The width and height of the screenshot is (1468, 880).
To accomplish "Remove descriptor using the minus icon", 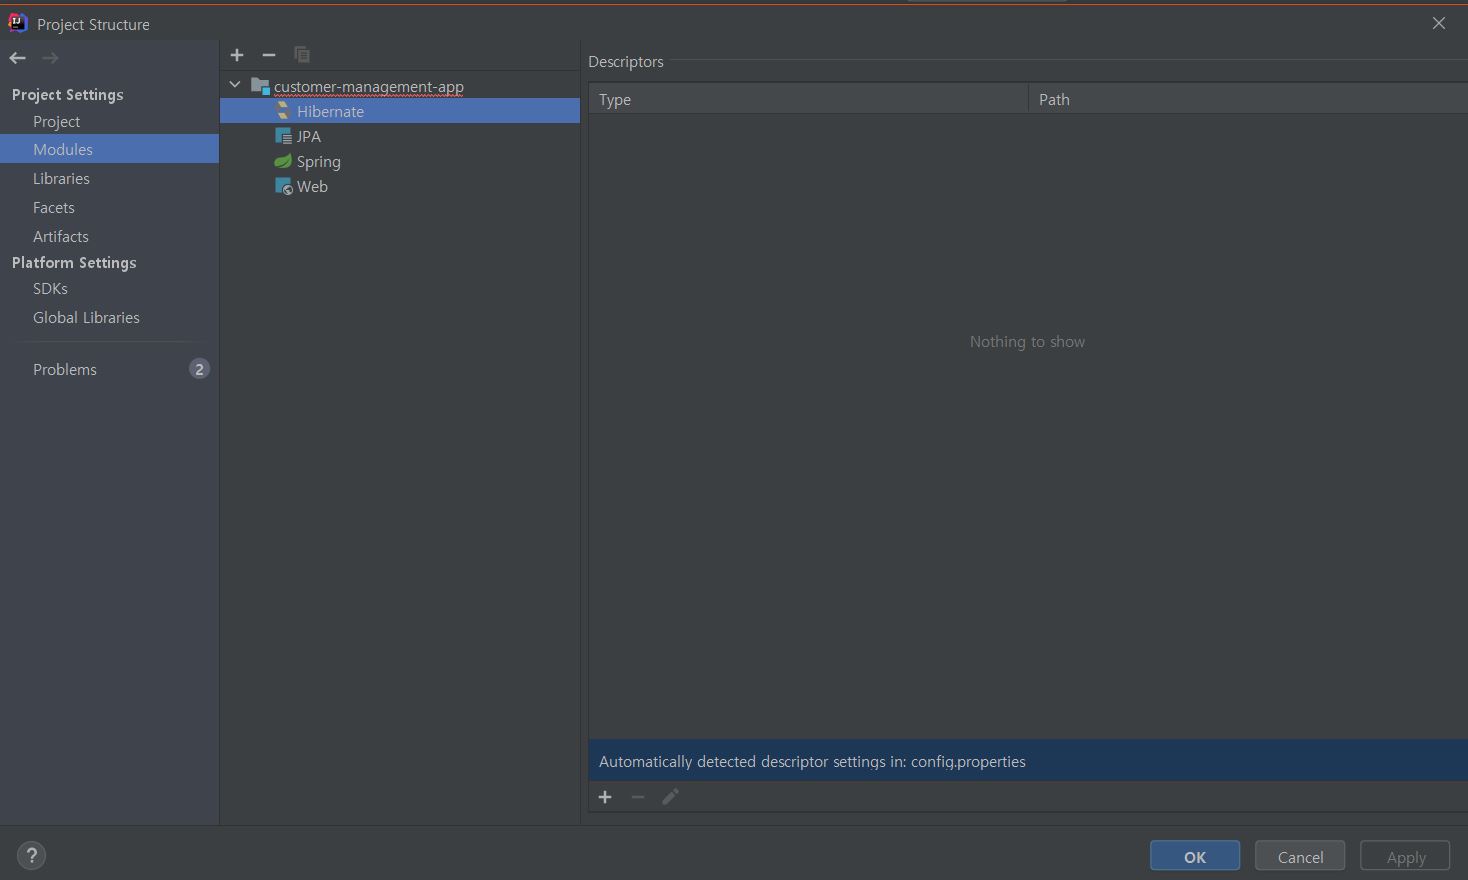I will click(x=638, y=797).
